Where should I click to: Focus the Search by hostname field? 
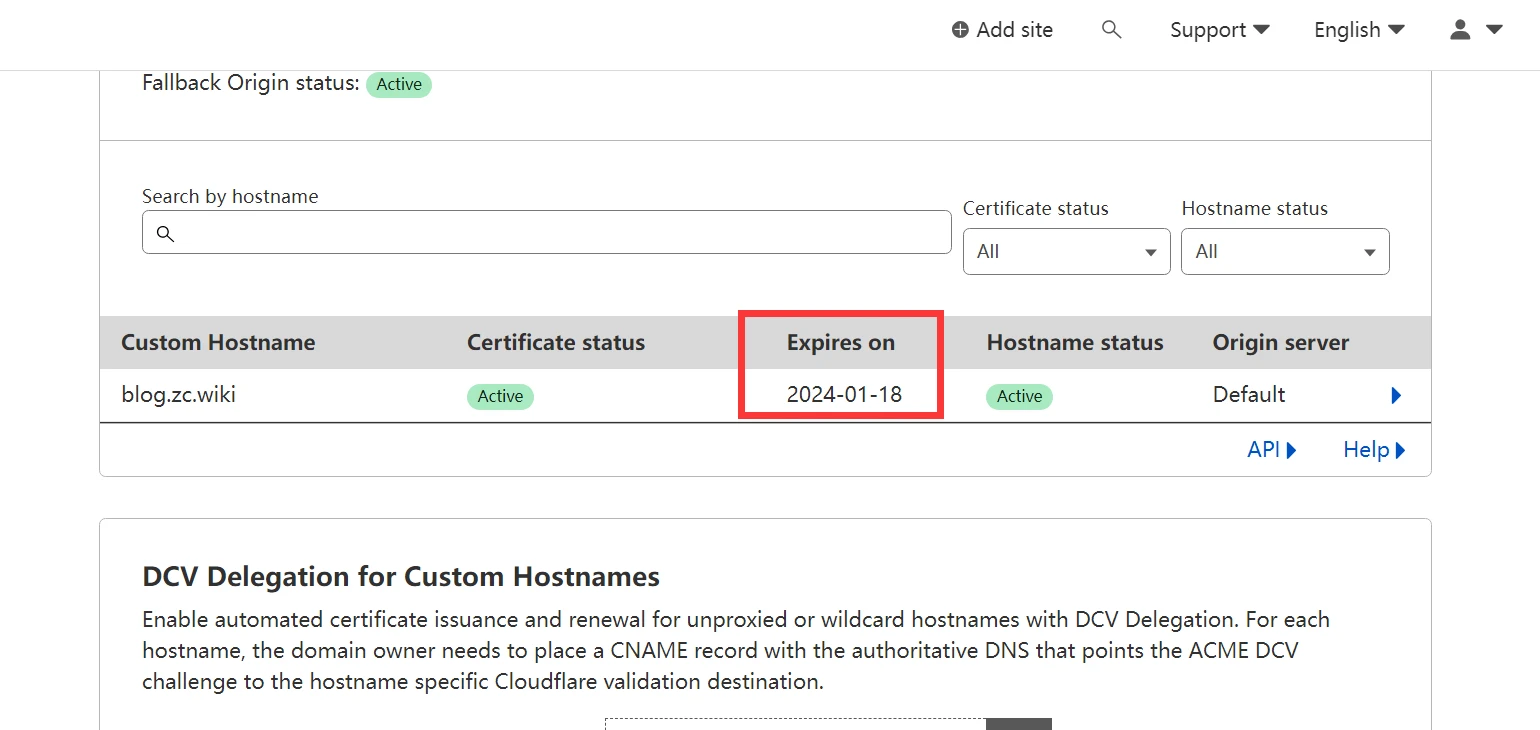coord(560,232)
